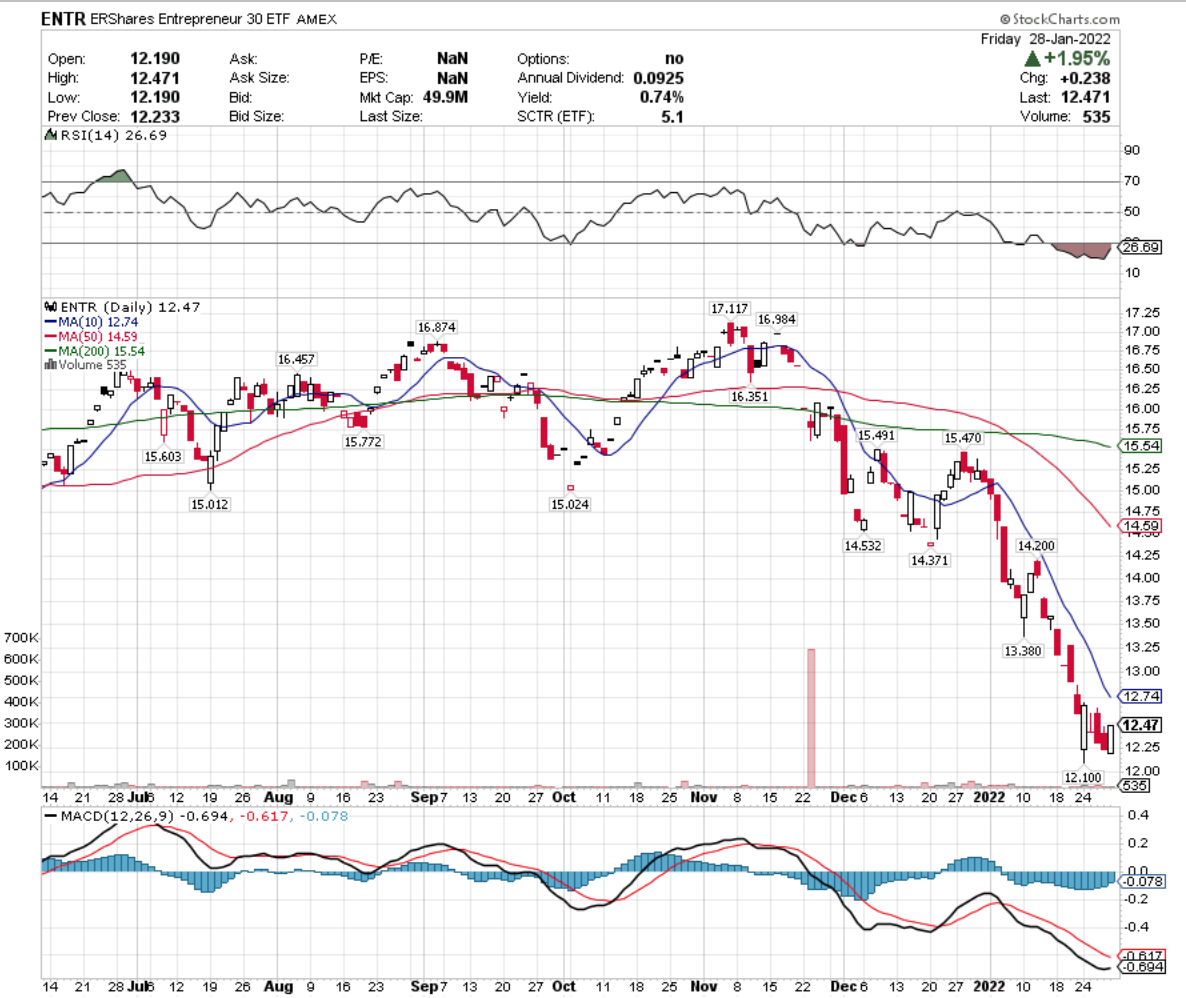
Task: Click the Volume legend bar icon
Action: [51, 365]
